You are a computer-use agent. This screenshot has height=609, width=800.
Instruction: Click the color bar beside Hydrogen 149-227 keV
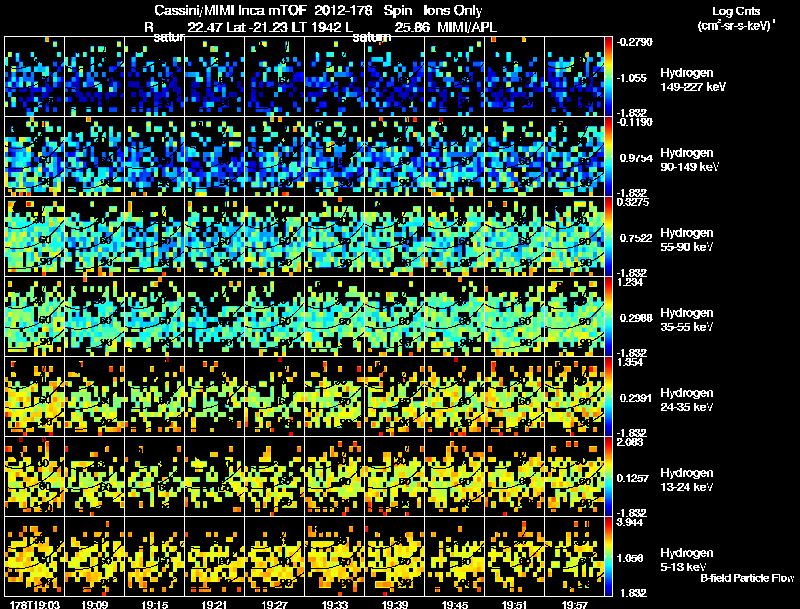(x=608, y=77)
